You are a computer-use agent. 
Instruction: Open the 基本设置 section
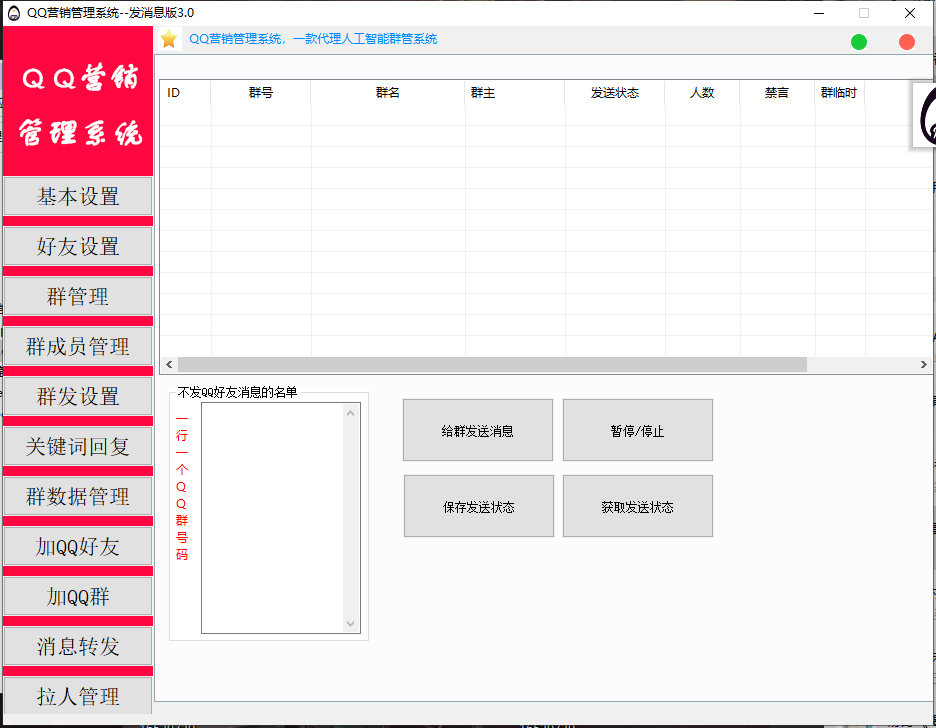point(78,196)
